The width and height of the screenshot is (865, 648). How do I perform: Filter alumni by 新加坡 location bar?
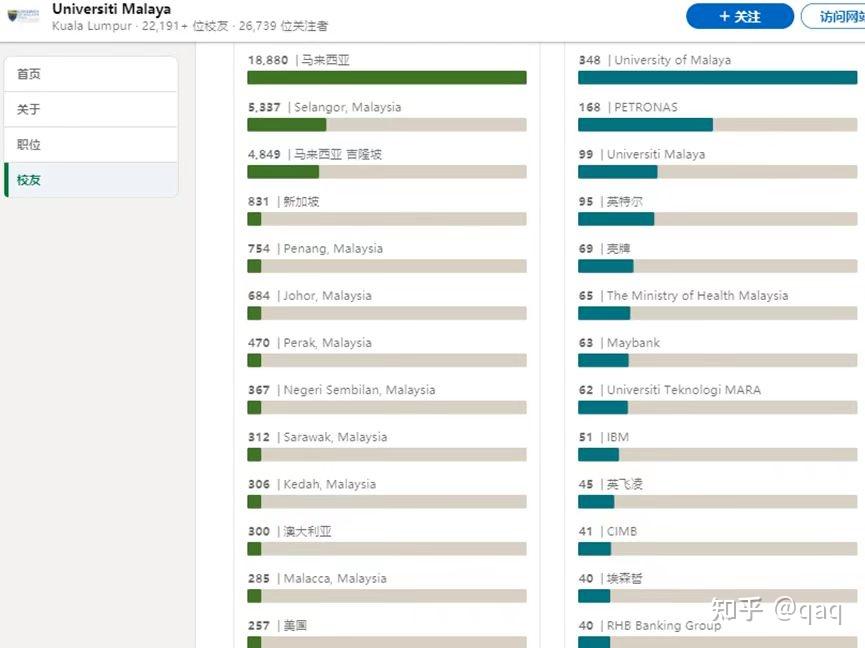tap(386, 218)
